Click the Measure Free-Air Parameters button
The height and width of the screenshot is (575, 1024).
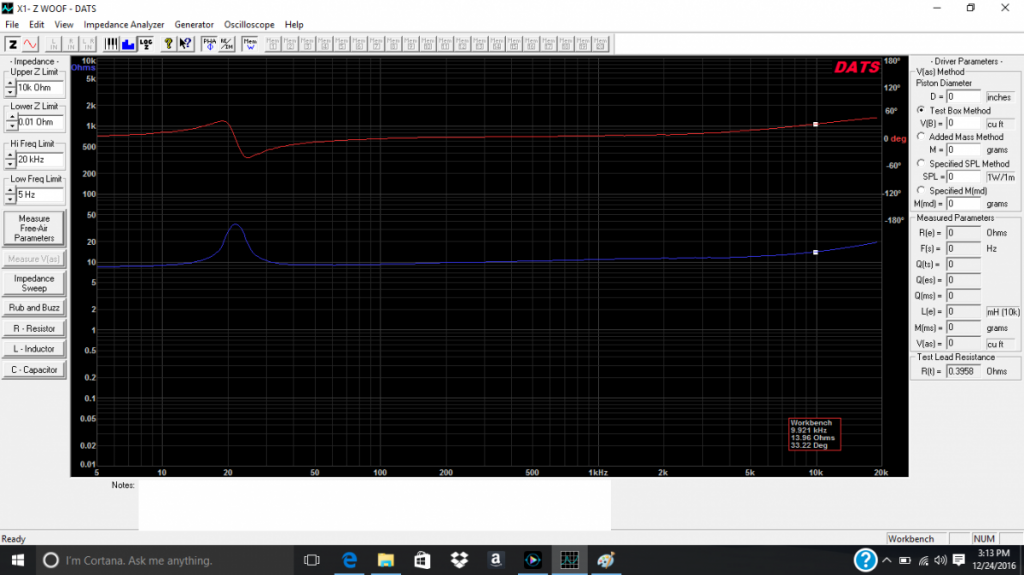pyautogui.click(x=34, y=229)
